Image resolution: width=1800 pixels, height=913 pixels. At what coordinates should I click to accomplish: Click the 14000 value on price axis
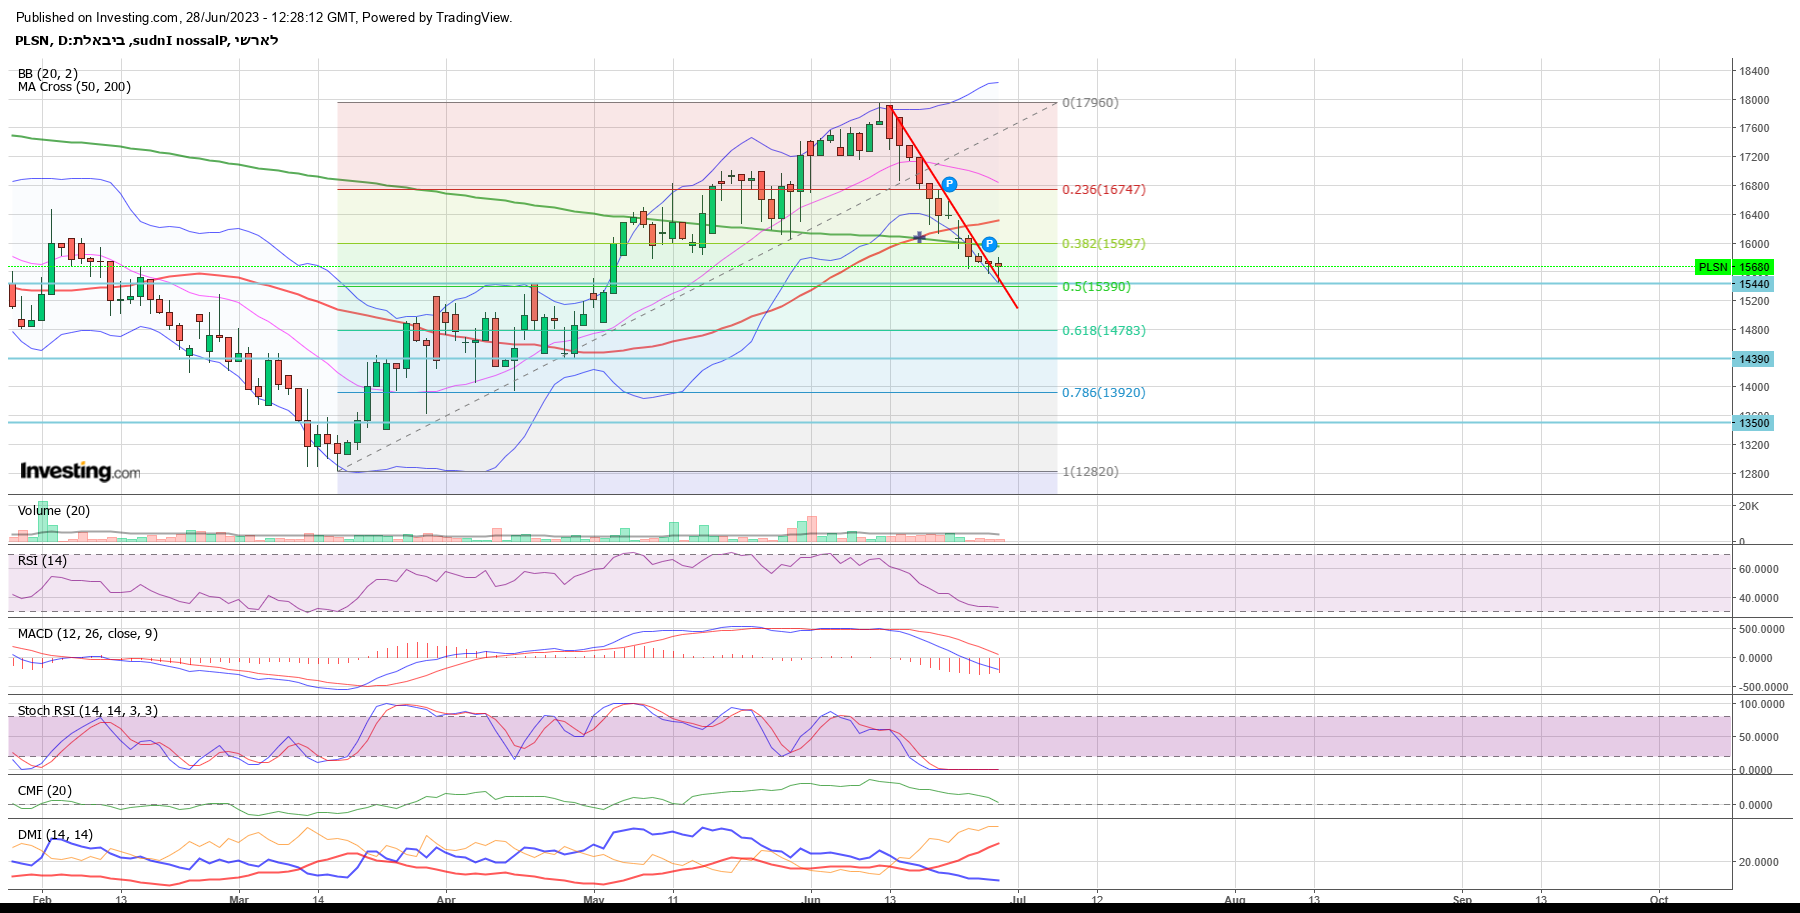point(1754,388)
